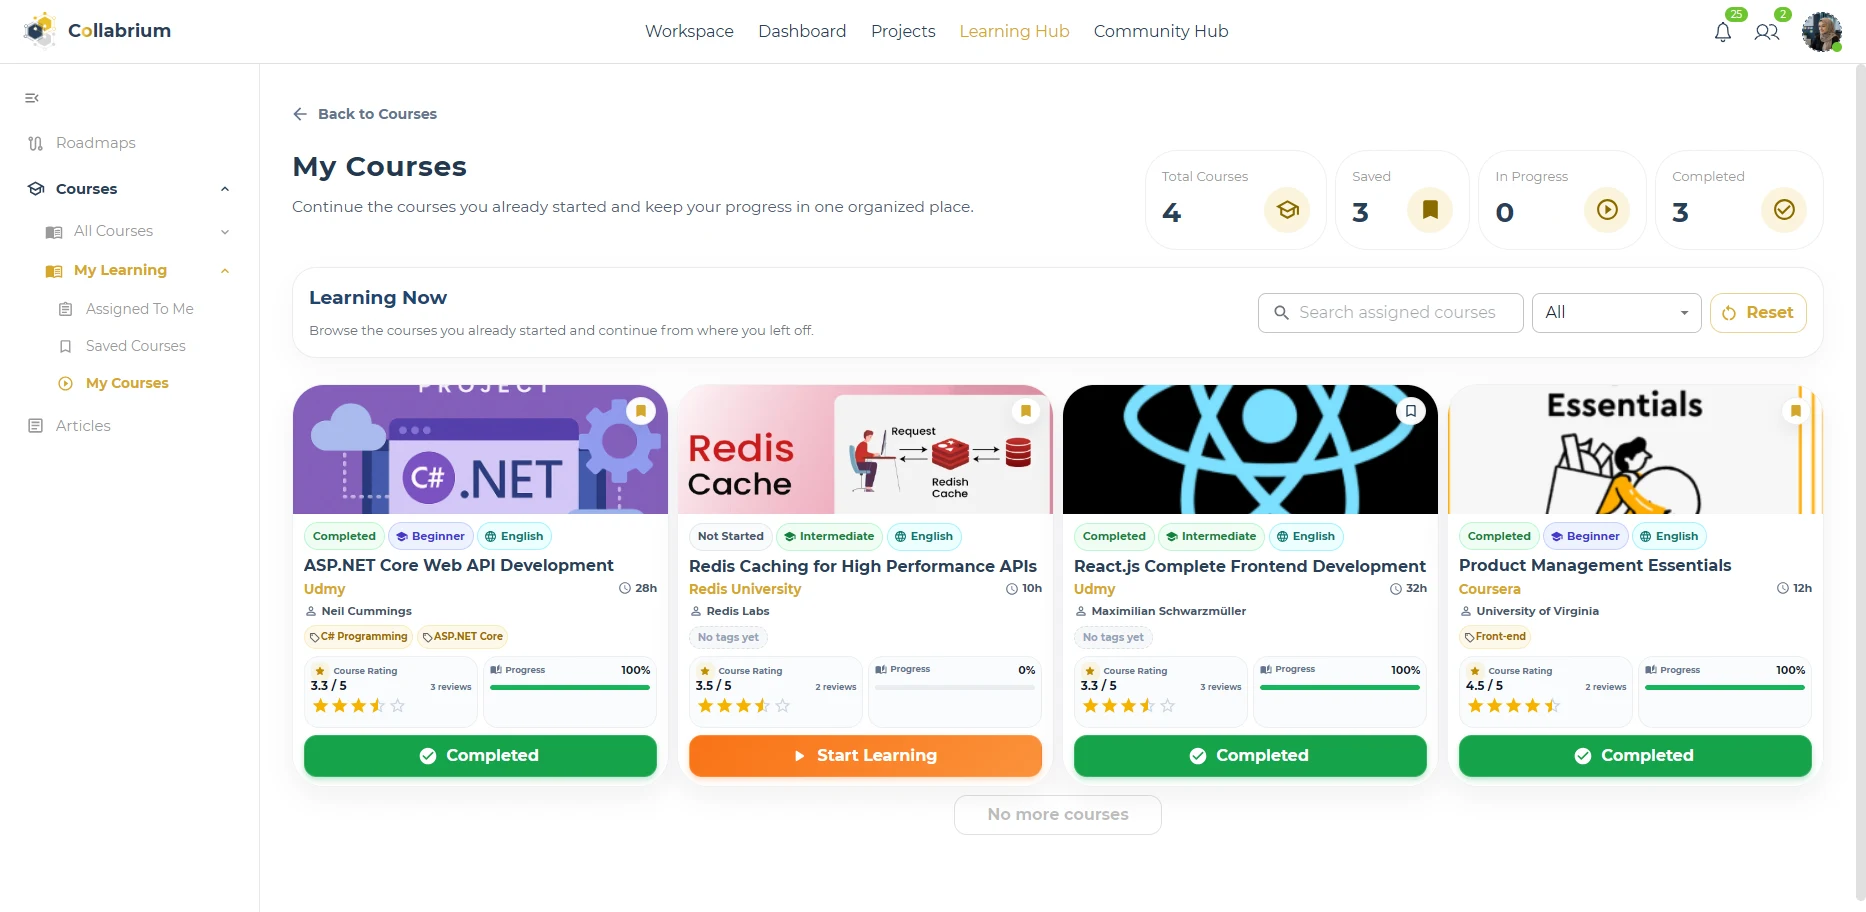Click the Learning Hub tab
Viewport: 1866px width, 912px height.
1014,31
